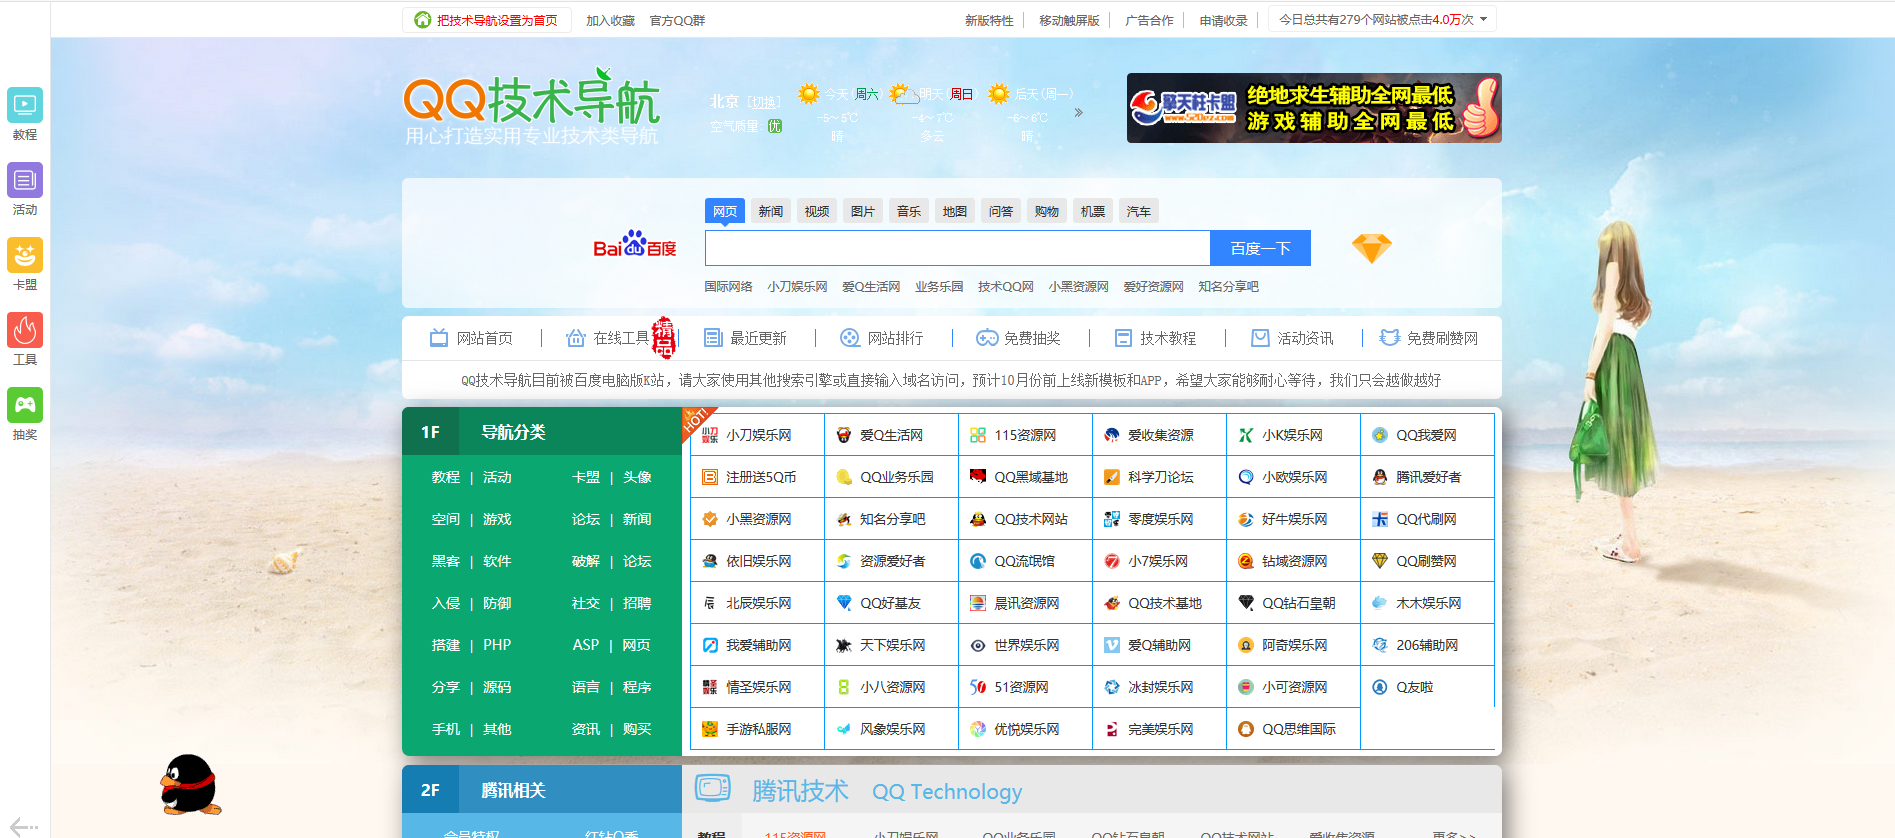Click the QQ技术导航 site logo
The height and width of the screenshot is (838, 1895).
pyautogui.click(x=531, y=107)
